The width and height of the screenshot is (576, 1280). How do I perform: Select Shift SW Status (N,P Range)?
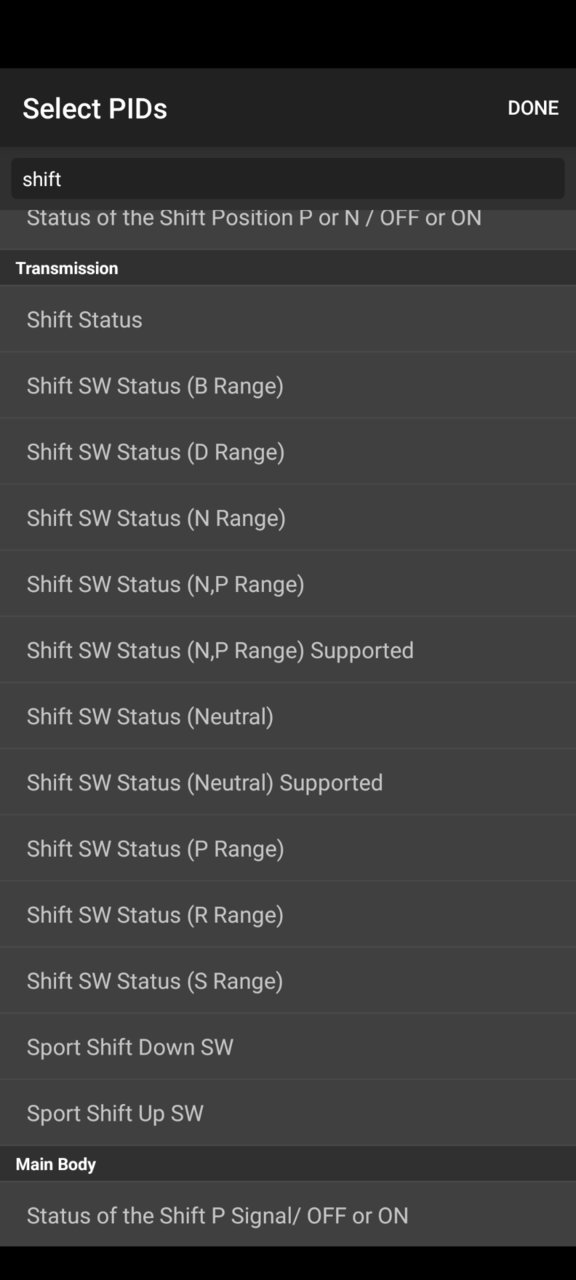[x=288, y=584]
